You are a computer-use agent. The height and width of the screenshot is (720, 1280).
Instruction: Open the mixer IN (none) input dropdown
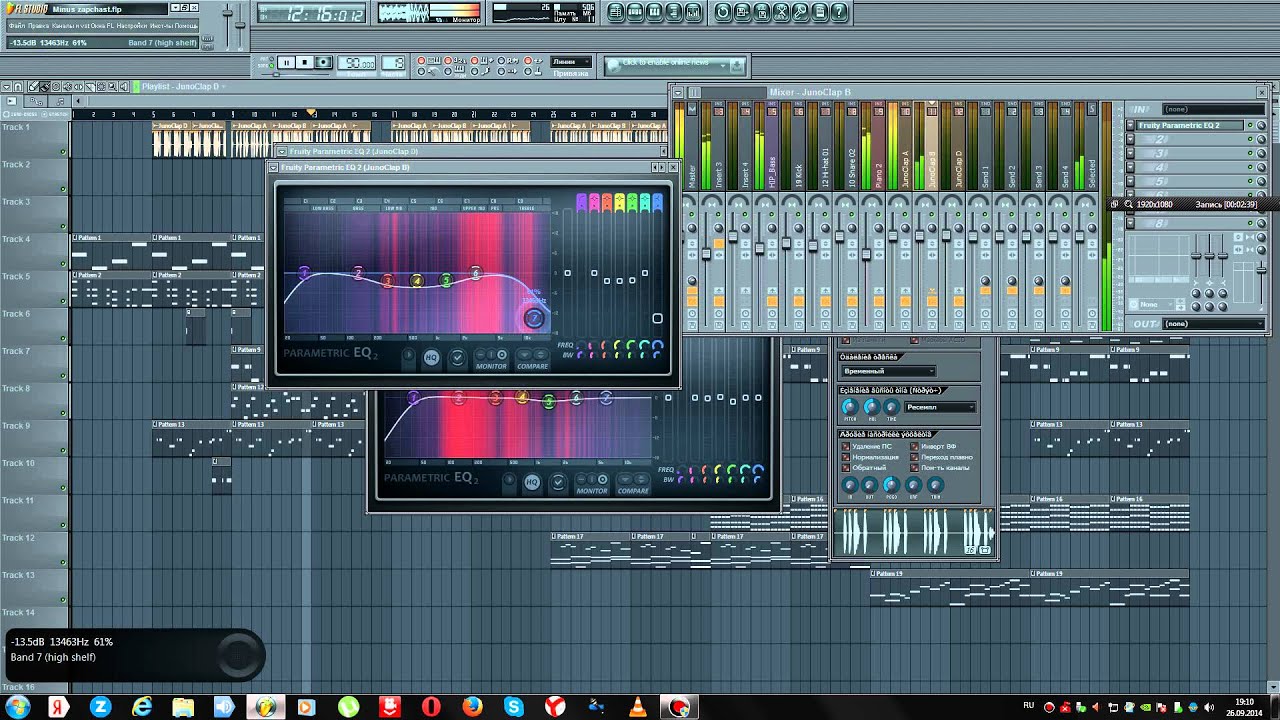(1213, 109)
